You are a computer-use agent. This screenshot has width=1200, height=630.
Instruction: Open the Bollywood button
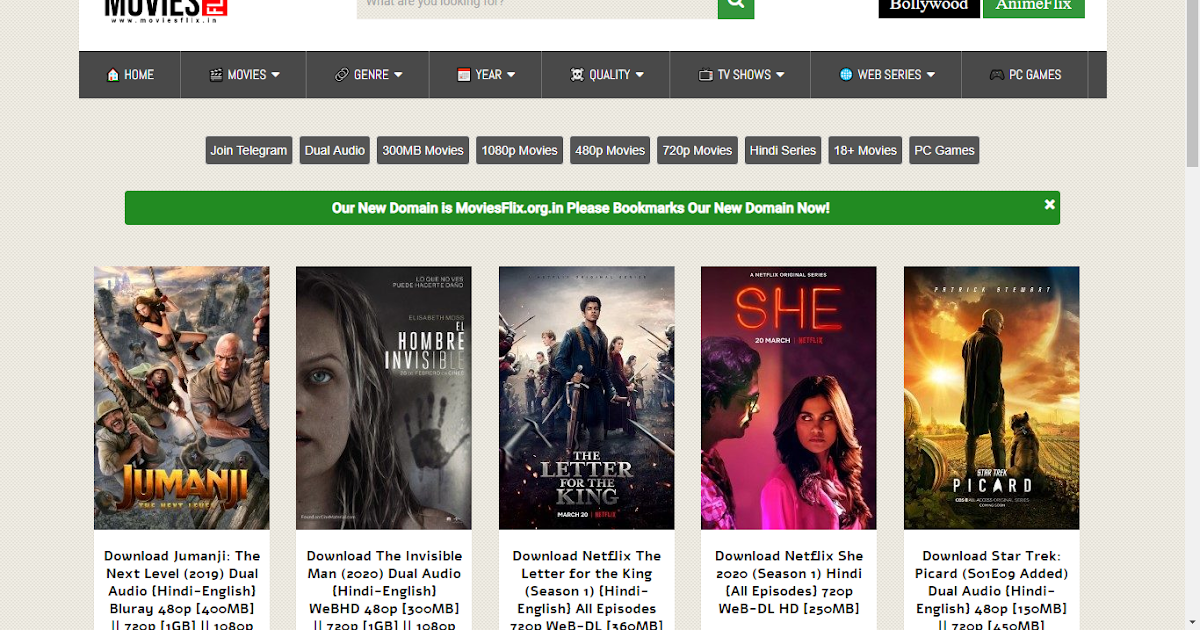(929, 8)
